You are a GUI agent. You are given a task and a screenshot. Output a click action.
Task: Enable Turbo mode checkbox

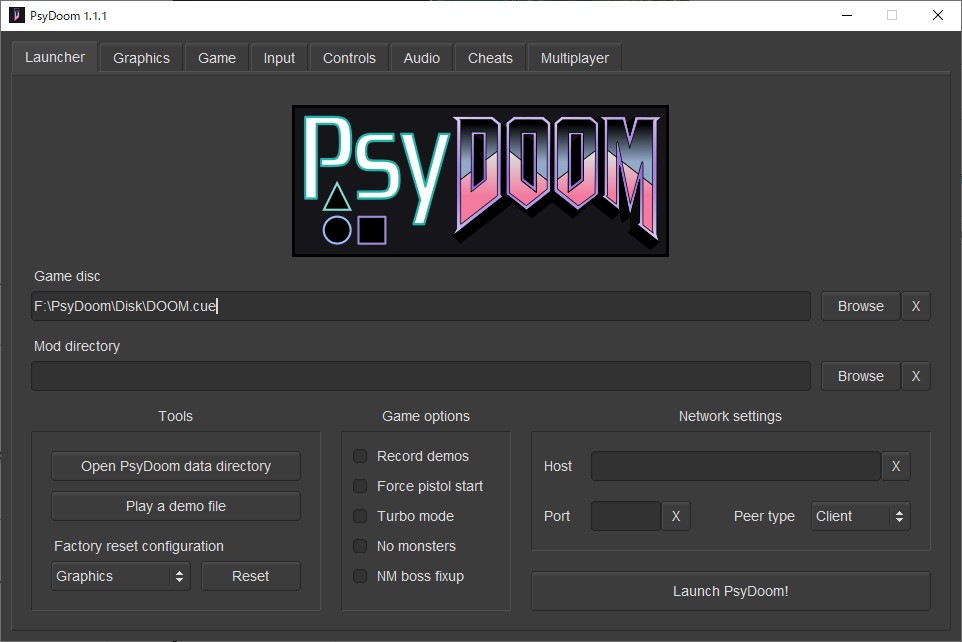[x=360, y=516]
